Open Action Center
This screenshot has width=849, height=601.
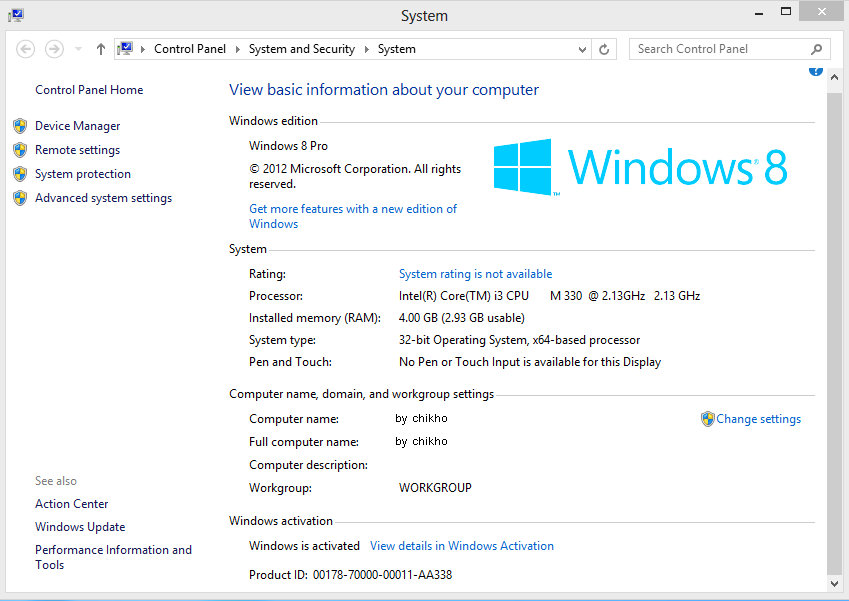tap(71, 504)
